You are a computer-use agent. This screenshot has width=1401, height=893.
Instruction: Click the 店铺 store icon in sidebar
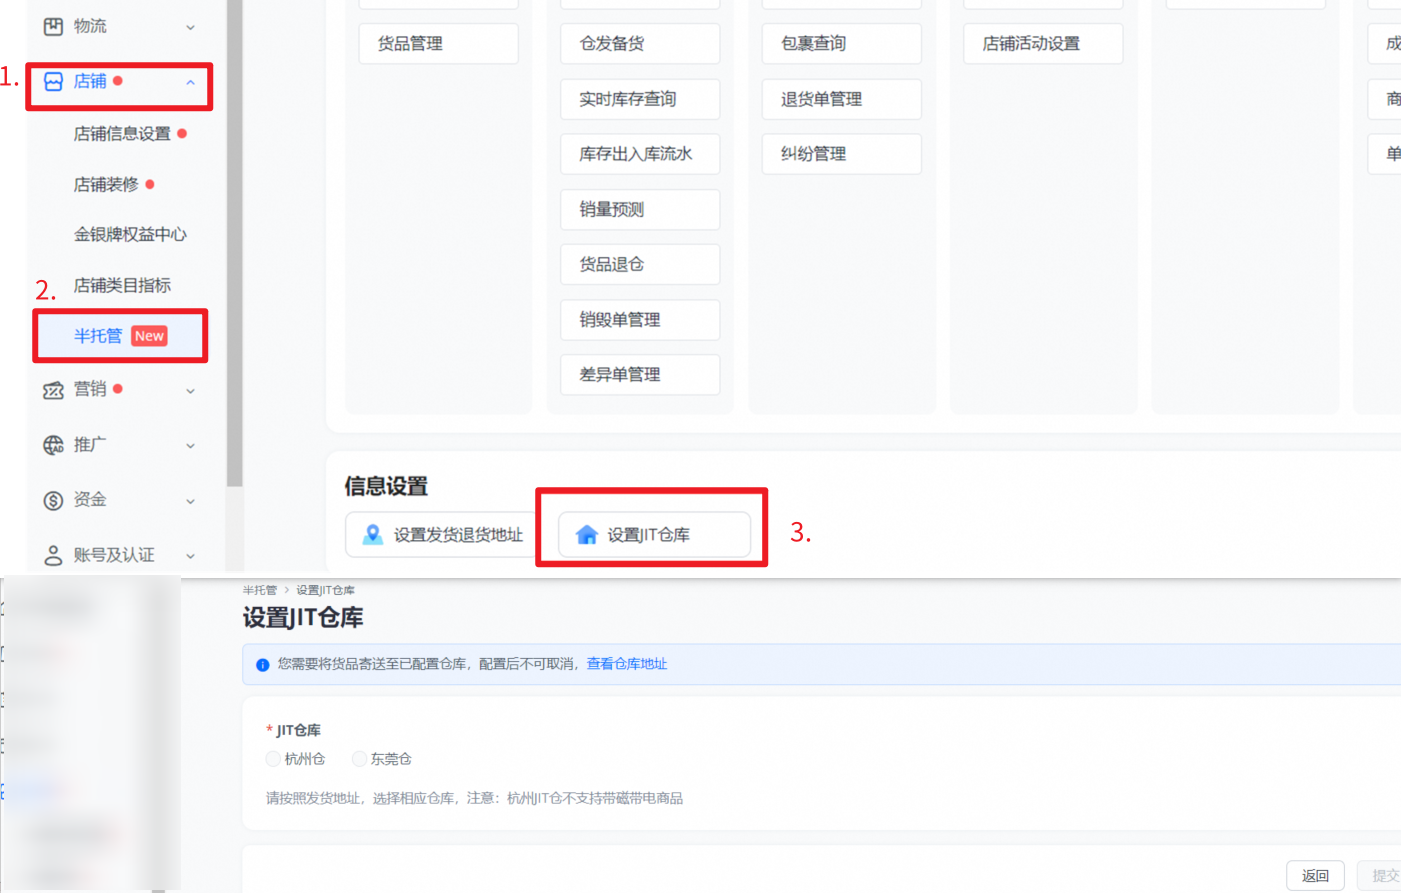point(53,81)
